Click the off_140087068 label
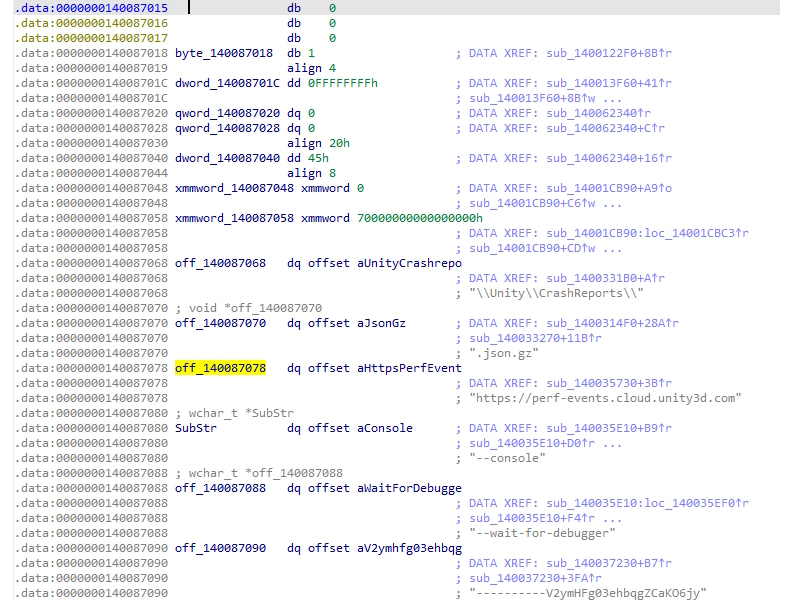The image size is (800, 600). pyautogui.click(x=220, y=263)
